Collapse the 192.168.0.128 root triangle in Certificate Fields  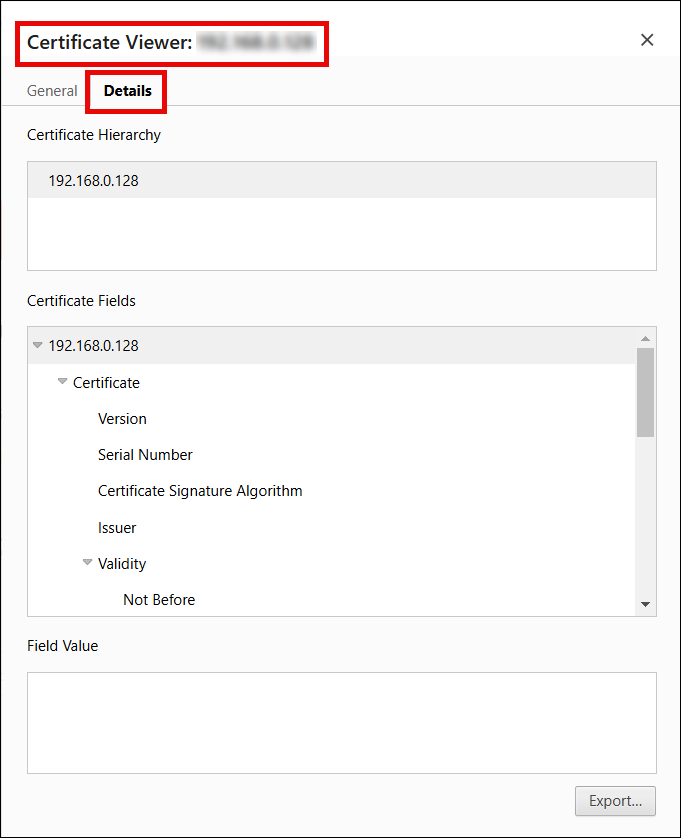point(38,346)
